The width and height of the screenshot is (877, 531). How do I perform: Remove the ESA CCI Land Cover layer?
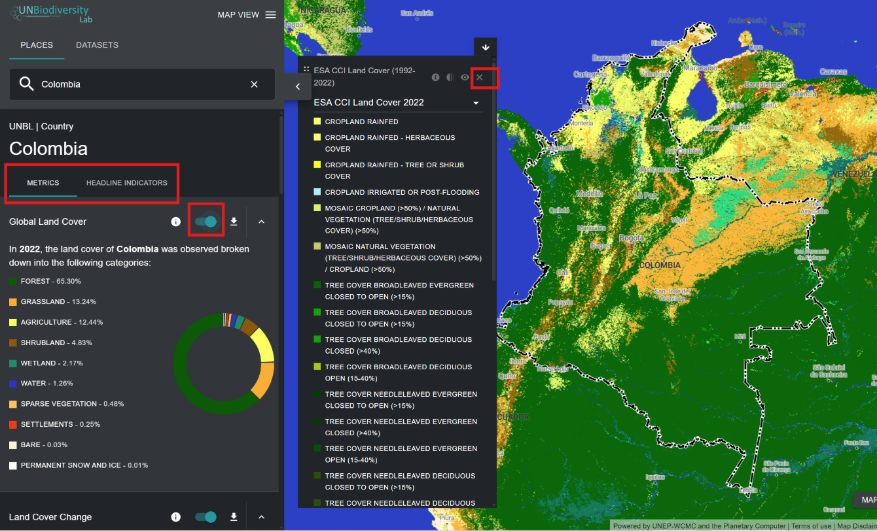click(480, 77)
